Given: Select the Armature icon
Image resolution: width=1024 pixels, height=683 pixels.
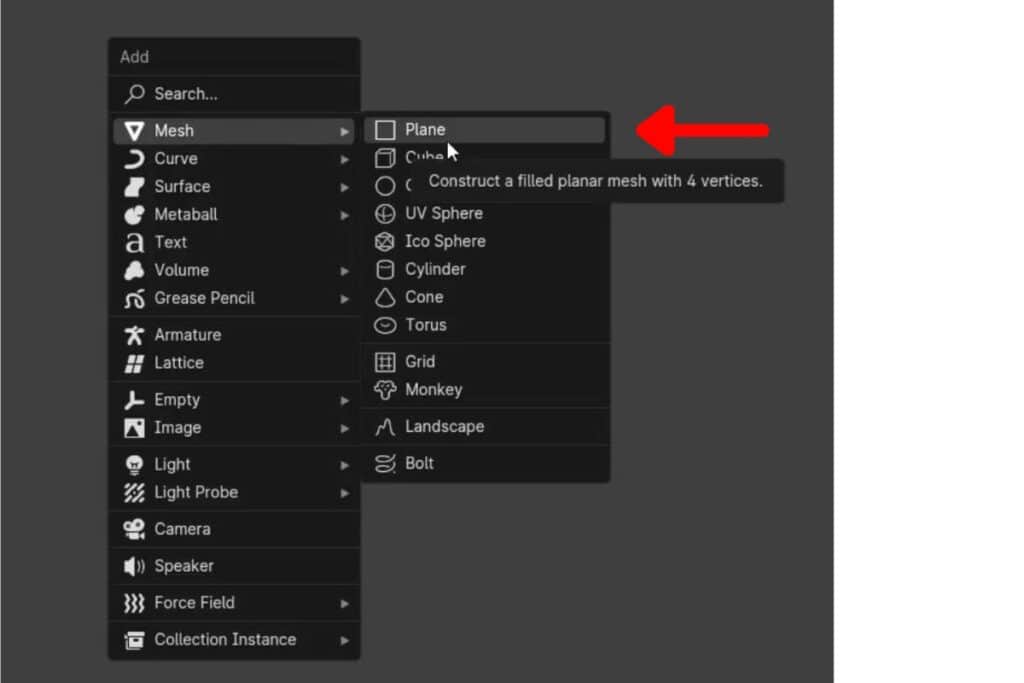Looking at the screenshot, I should coord(134,334).
